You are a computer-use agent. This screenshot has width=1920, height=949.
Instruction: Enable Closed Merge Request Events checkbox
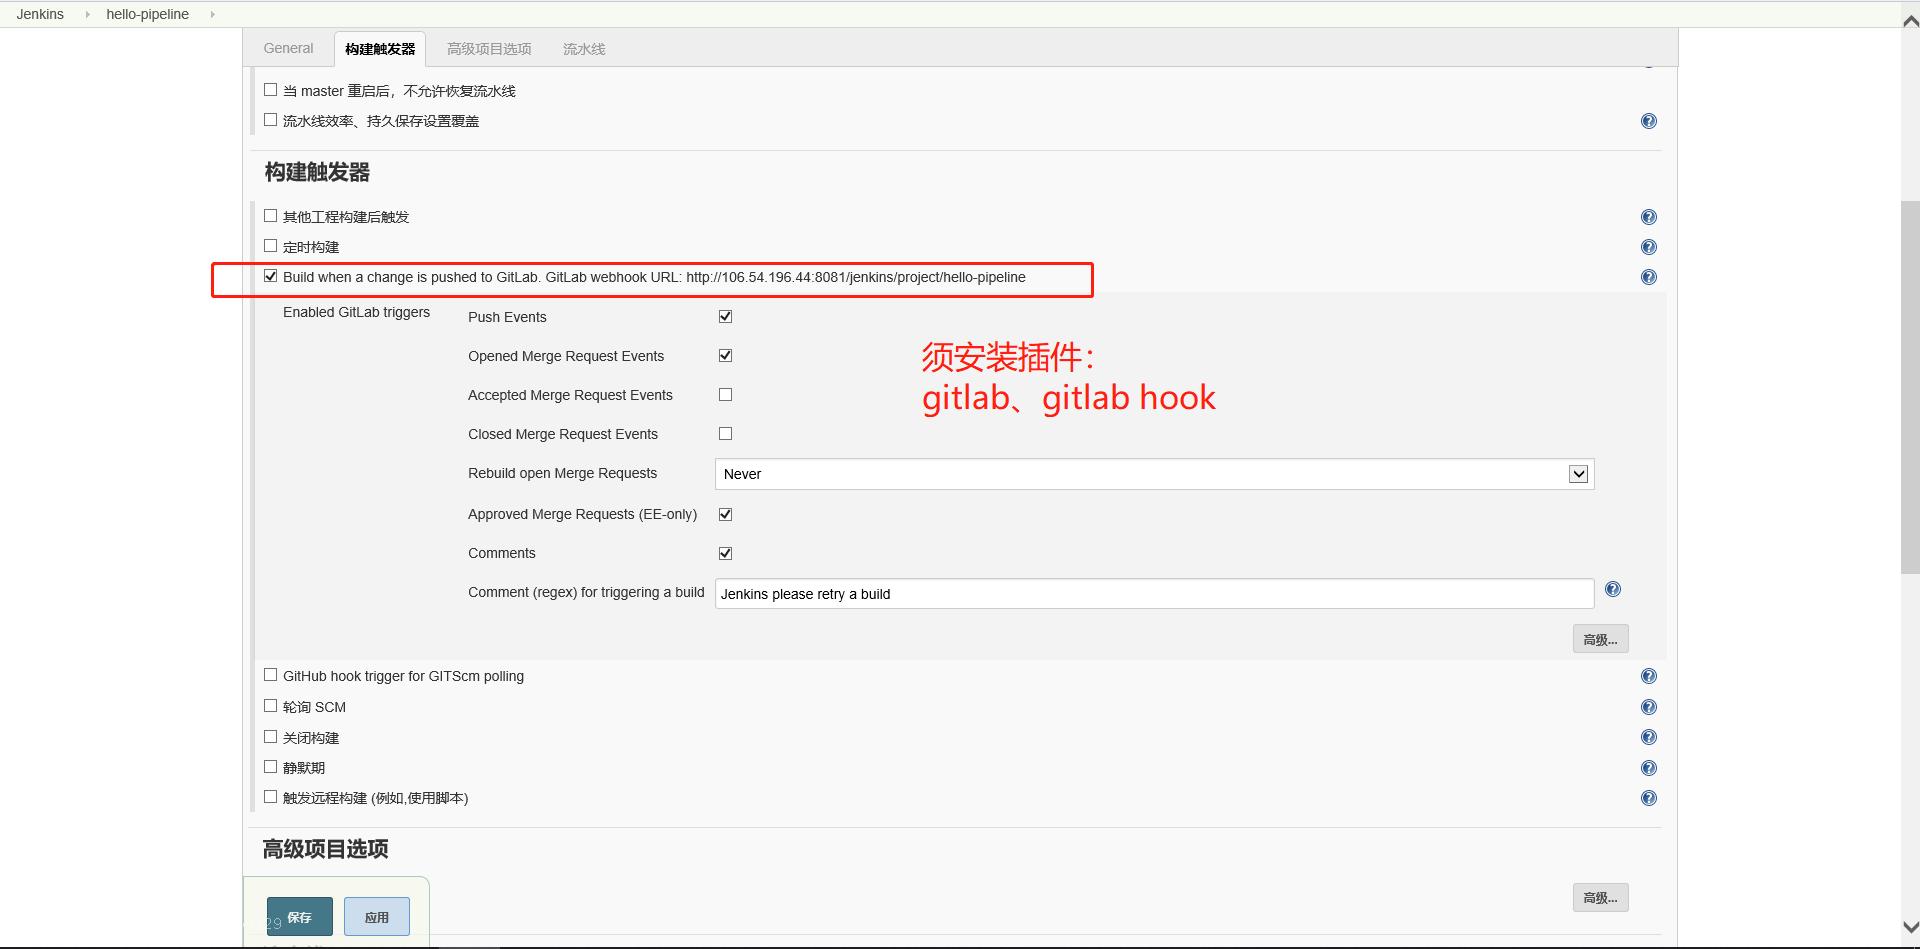click(x=725, y=433)
